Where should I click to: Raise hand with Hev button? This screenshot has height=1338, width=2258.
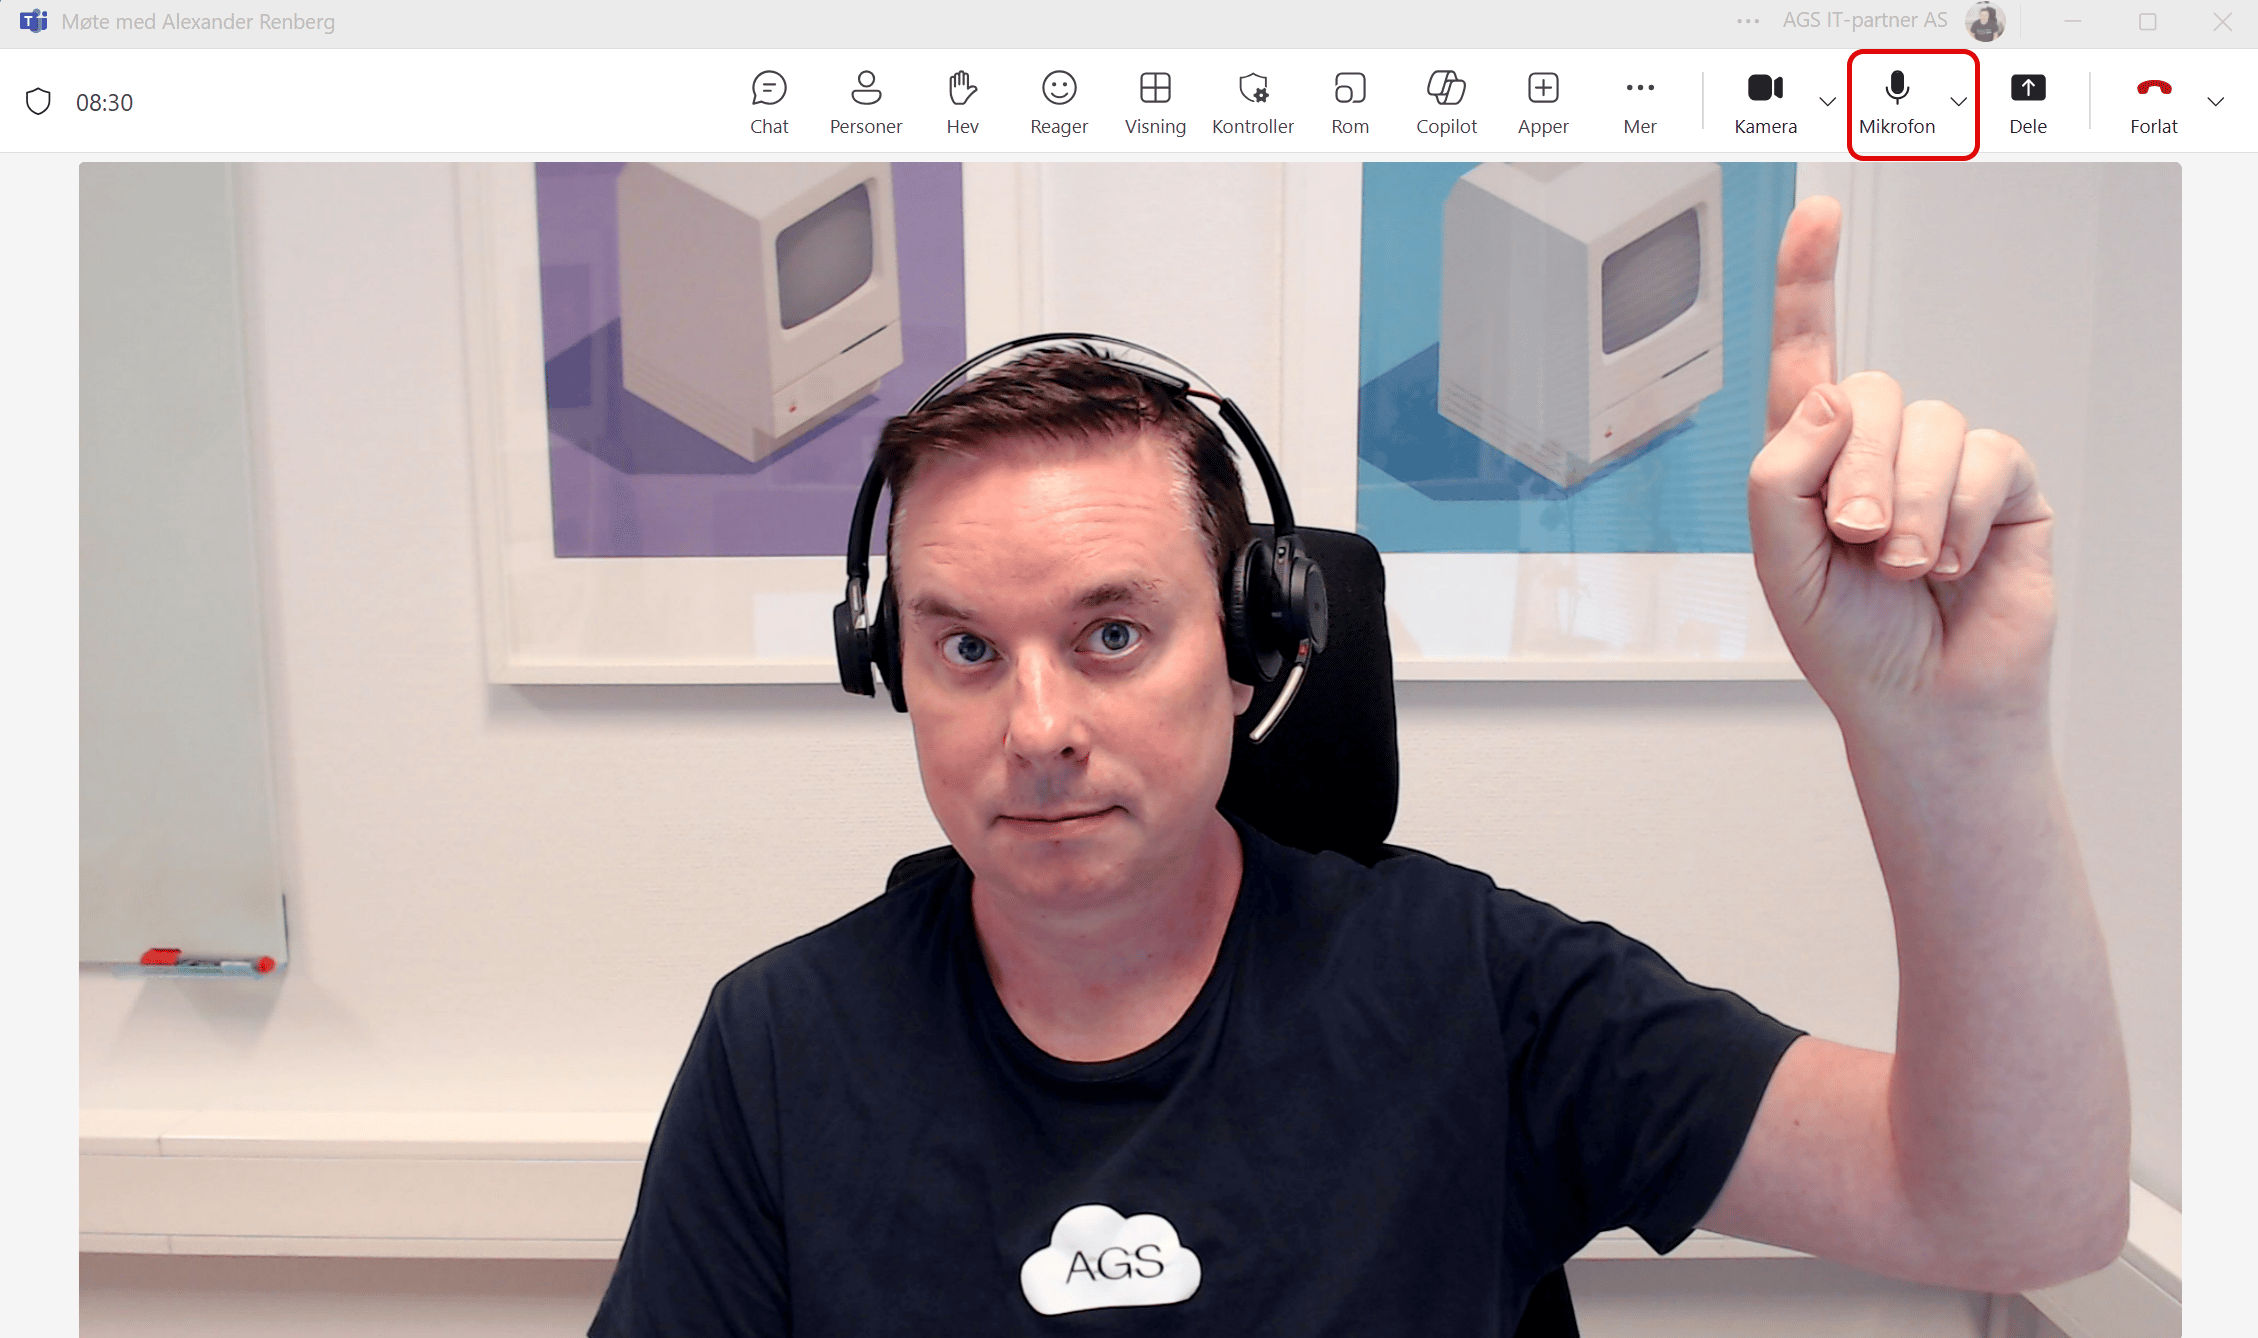pos(962,101)
